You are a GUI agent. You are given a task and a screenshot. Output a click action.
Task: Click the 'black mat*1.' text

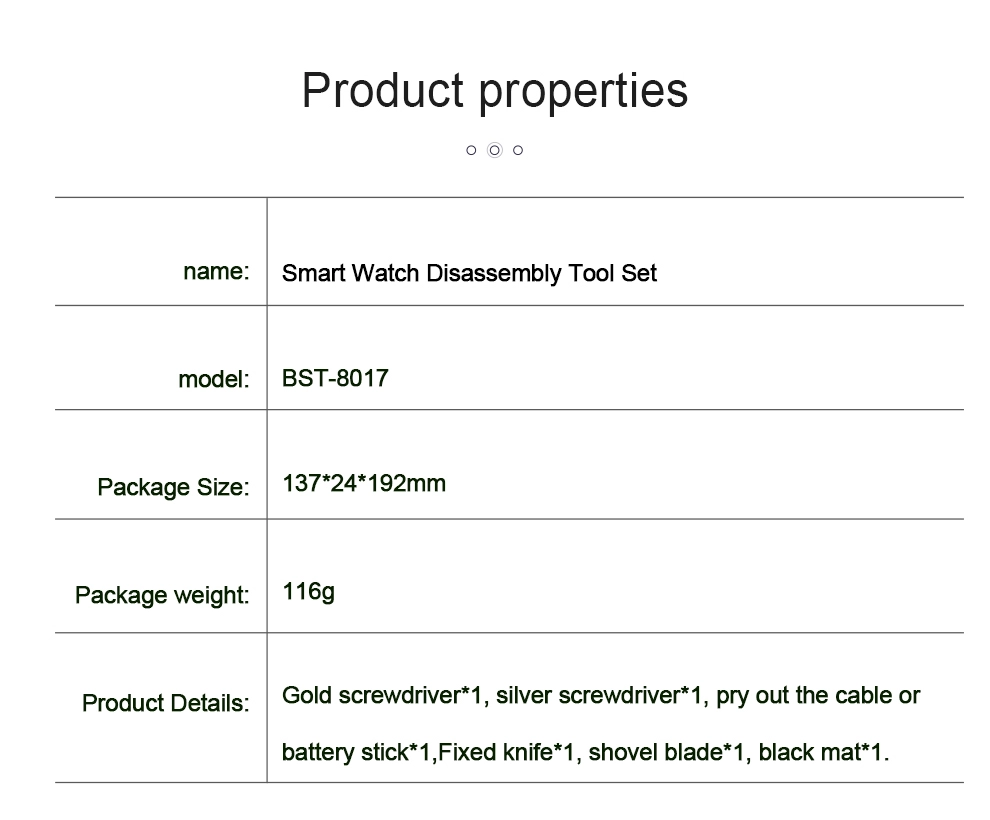[x=824, y=752]
